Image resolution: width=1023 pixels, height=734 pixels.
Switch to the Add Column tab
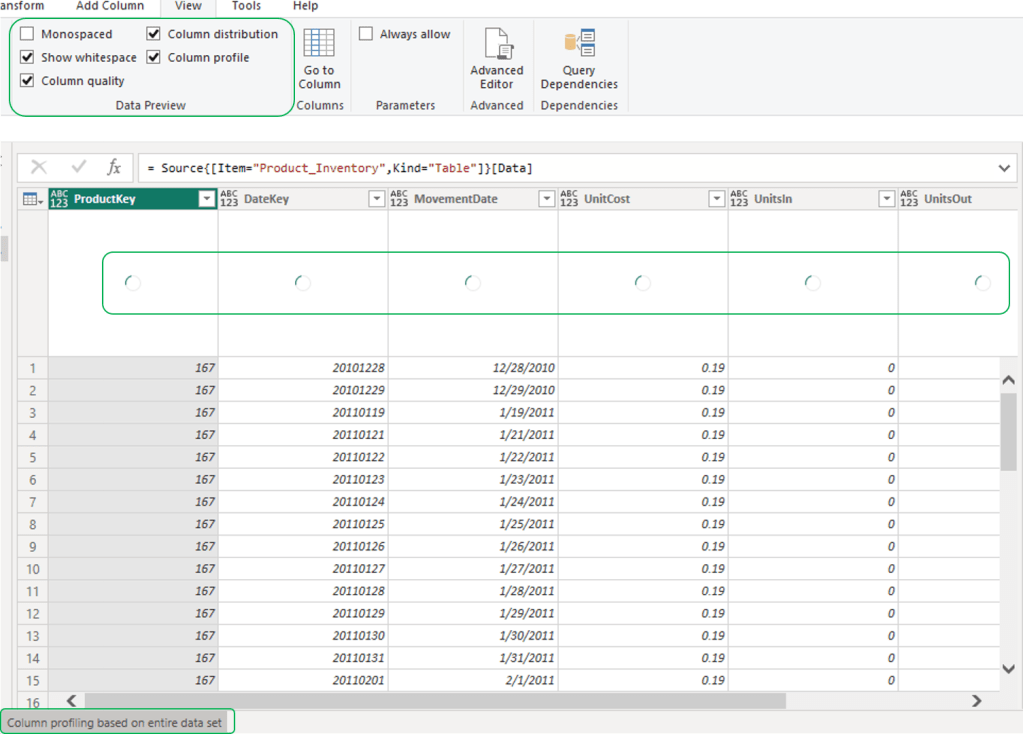tap(110, 6)
